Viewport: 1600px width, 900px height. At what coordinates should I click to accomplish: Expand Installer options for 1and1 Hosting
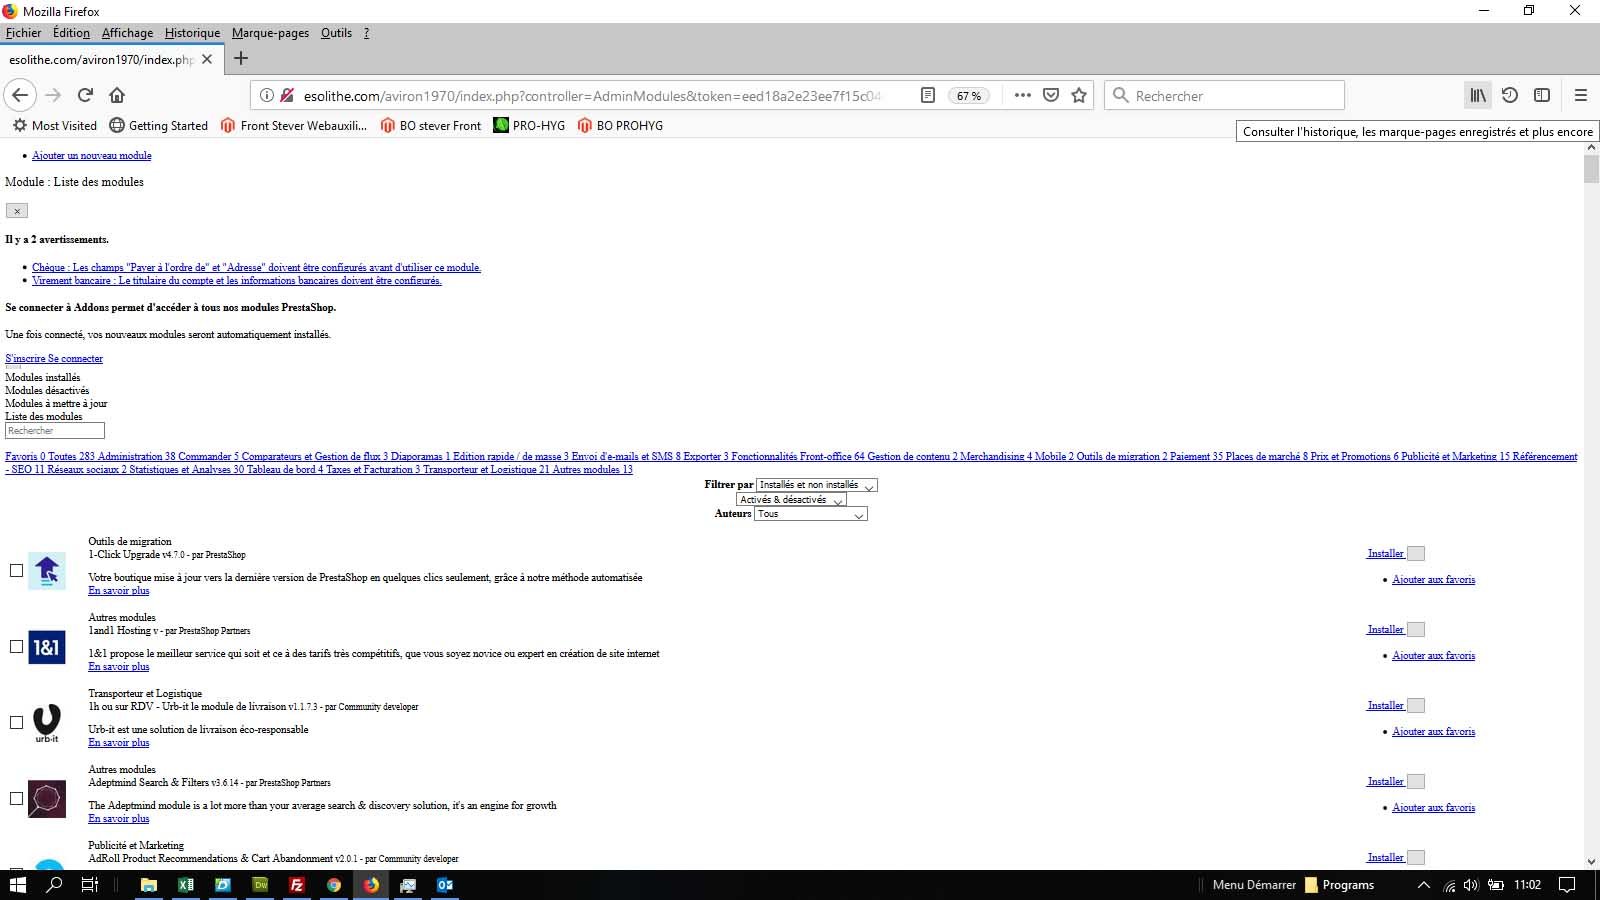(x=1416, y=630)
